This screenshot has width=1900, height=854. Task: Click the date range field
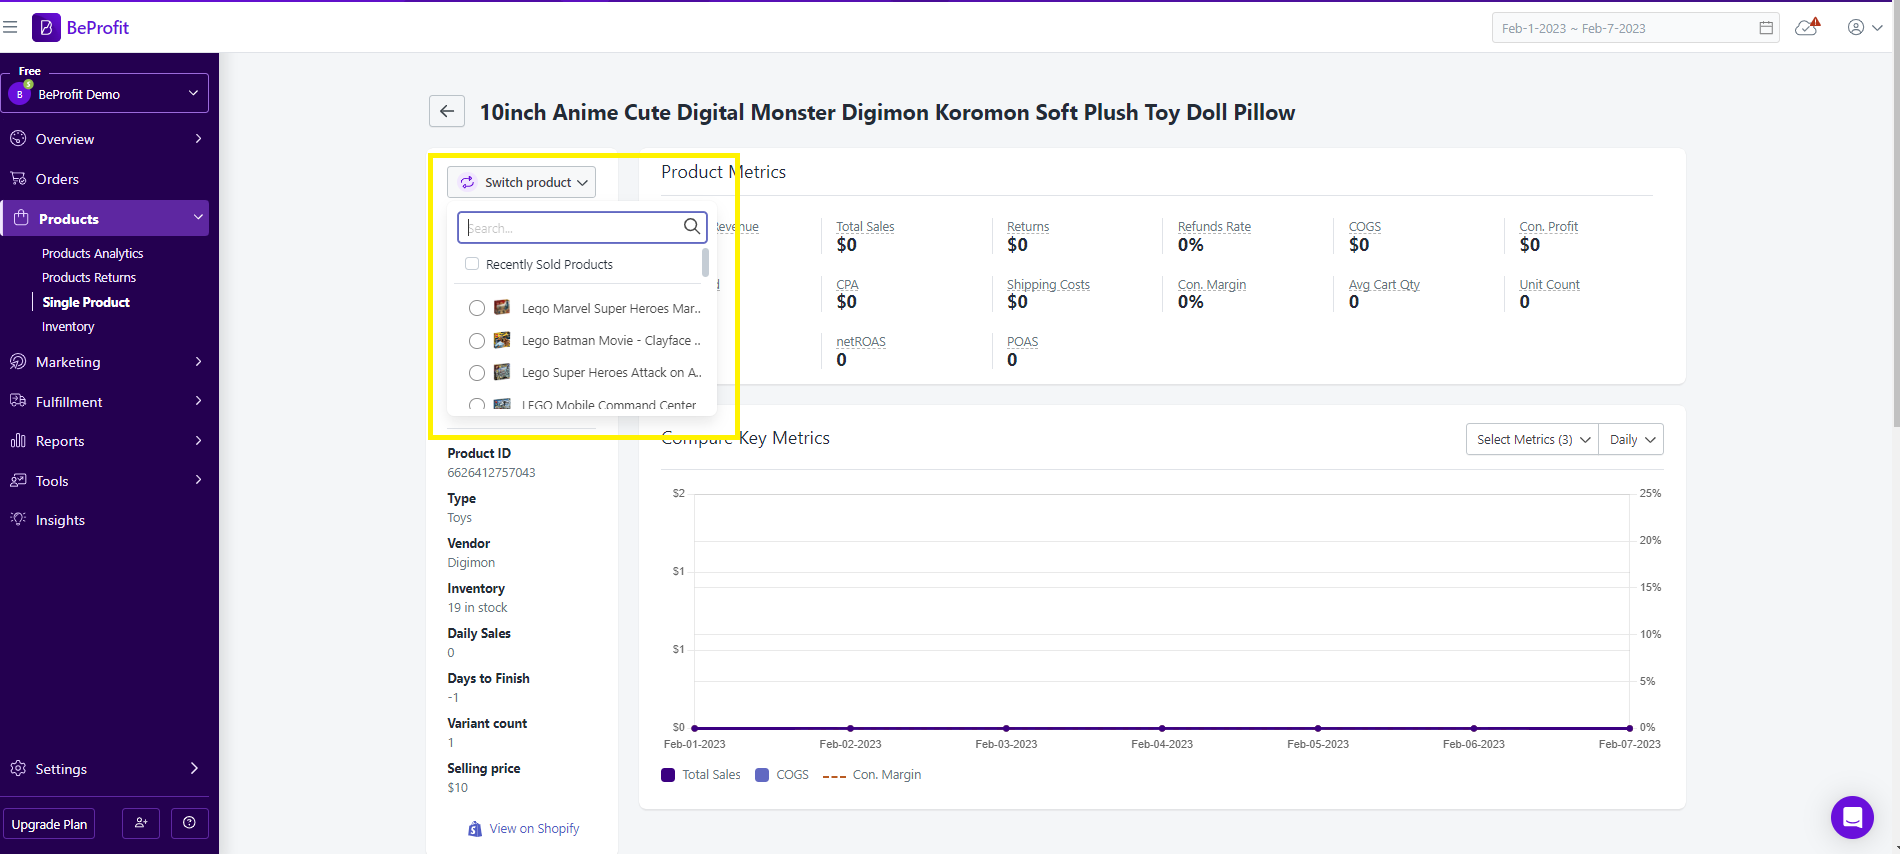tap(1635, 28)
